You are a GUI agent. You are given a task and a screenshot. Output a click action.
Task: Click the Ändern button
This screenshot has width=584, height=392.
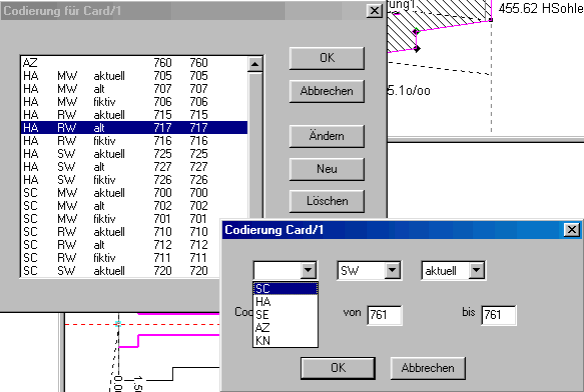point(327,136)
